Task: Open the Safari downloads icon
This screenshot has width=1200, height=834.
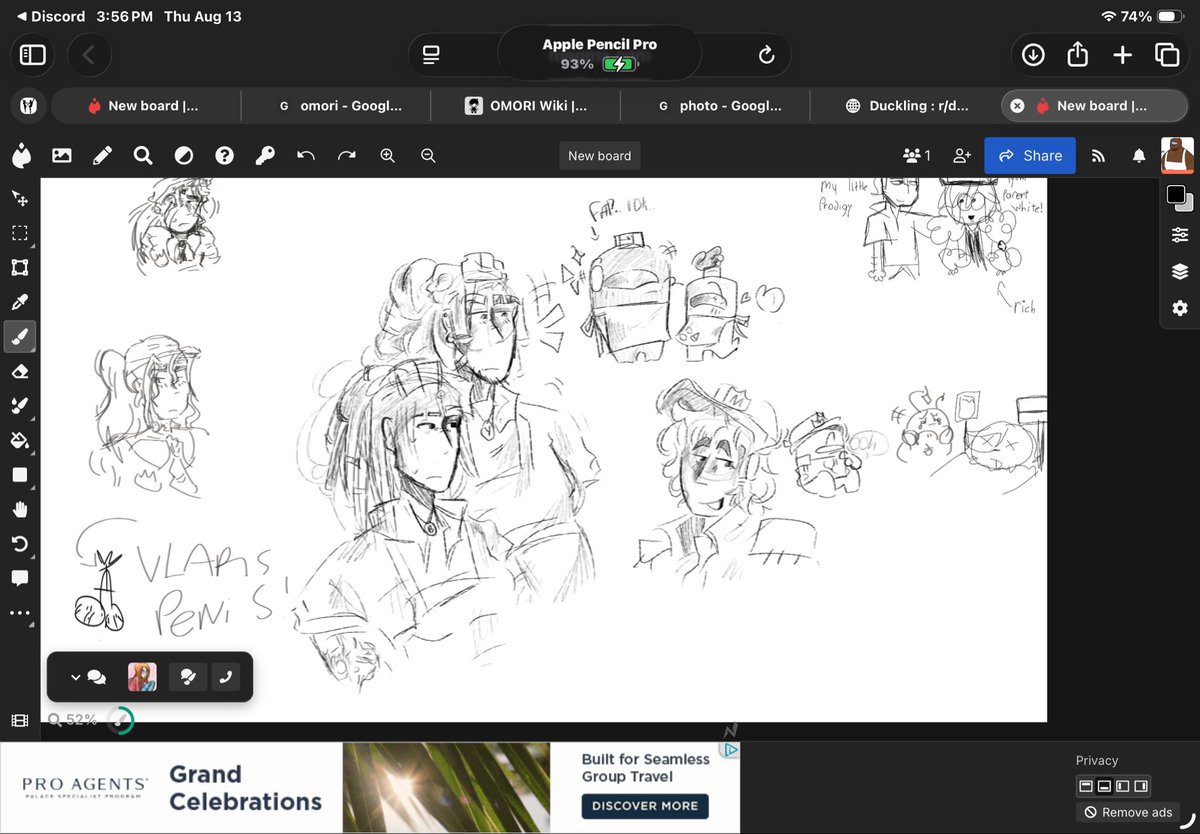Action: click(x=1033, y=55)
